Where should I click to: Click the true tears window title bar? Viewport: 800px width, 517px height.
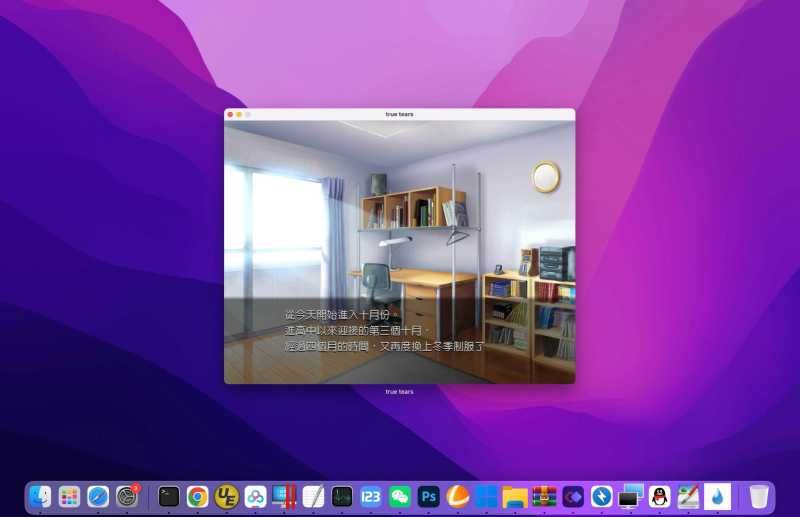[x=399, y=114]
